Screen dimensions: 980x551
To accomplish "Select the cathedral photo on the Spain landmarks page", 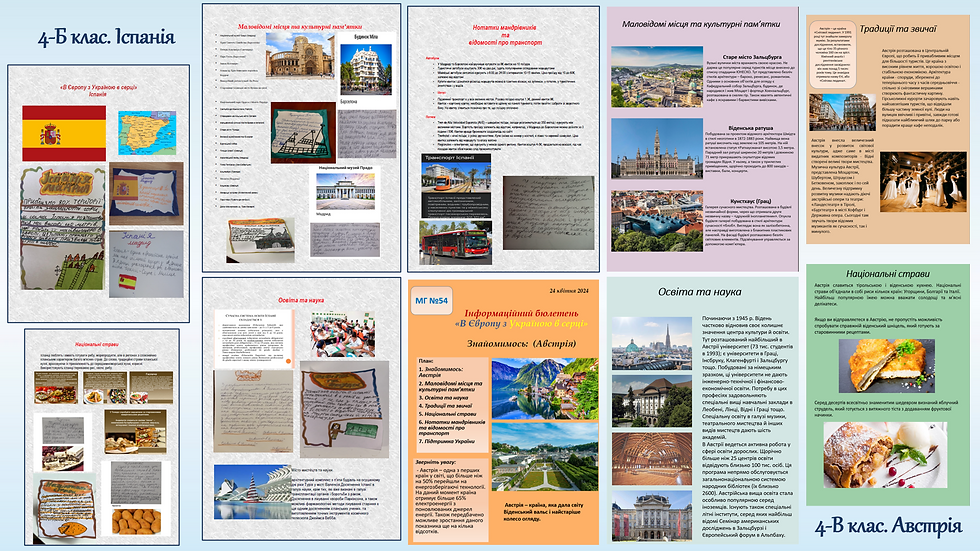I will [300, 56].
